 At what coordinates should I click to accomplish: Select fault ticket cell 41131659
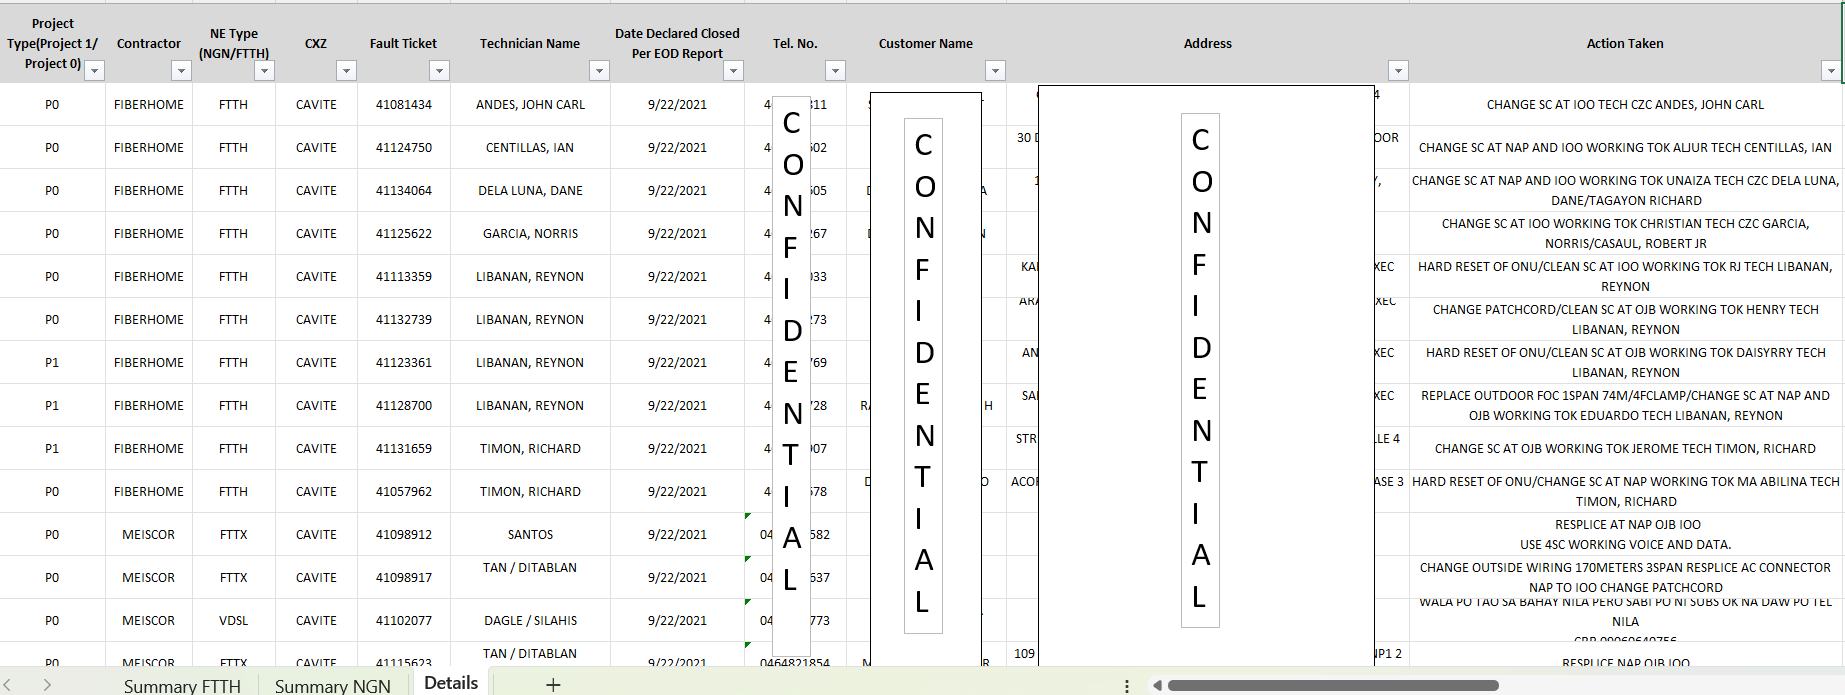tap(404, 448)
